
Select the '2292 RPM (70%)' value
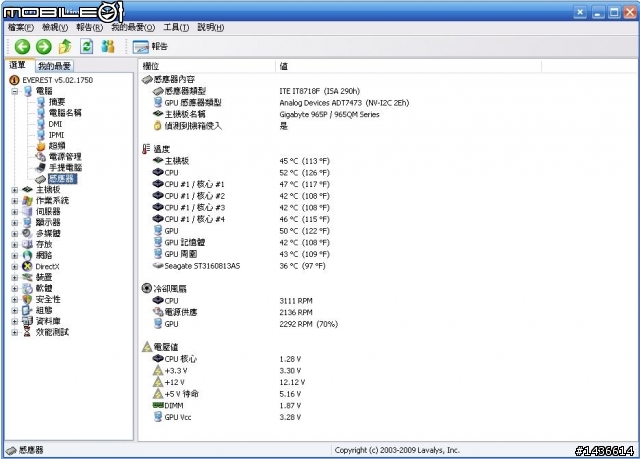coord(309,324)
